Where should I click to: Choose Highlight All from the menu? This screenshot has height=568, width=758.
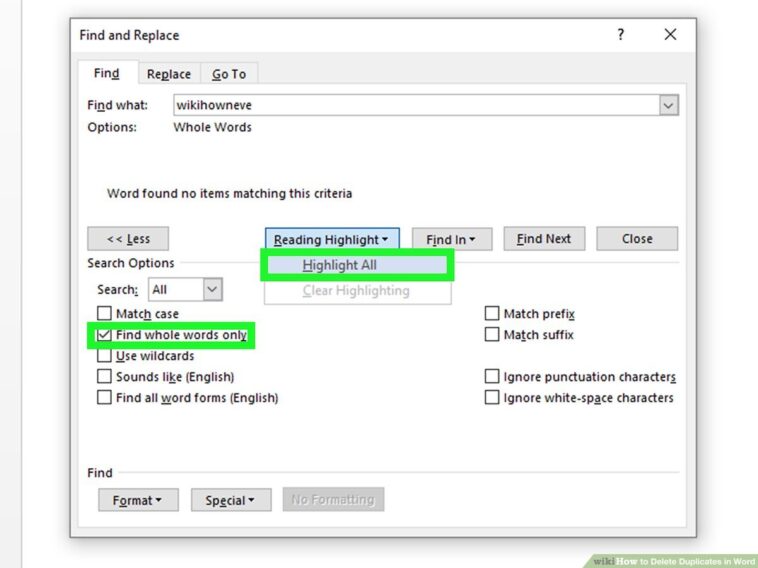340,265
